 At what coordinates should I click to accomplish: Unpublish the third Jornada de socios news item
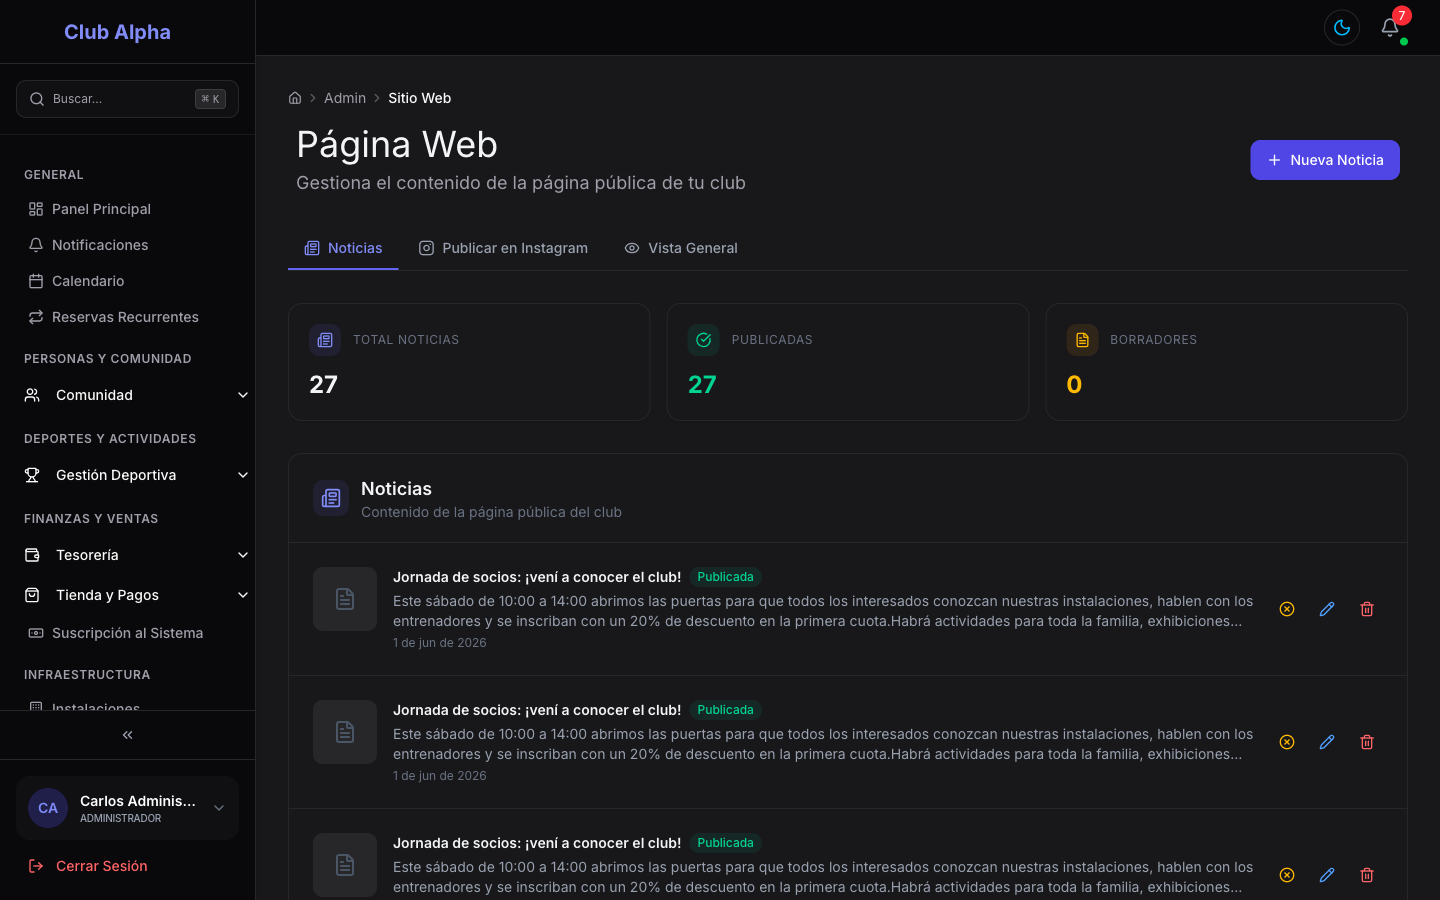click(x=1287, y=875)
